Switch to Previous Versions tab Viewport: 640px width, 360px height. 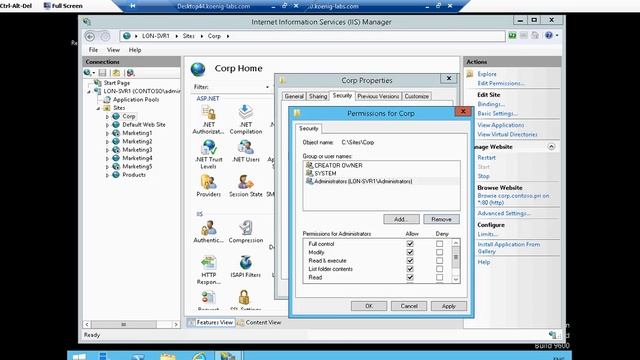click(x=378, y=96)
